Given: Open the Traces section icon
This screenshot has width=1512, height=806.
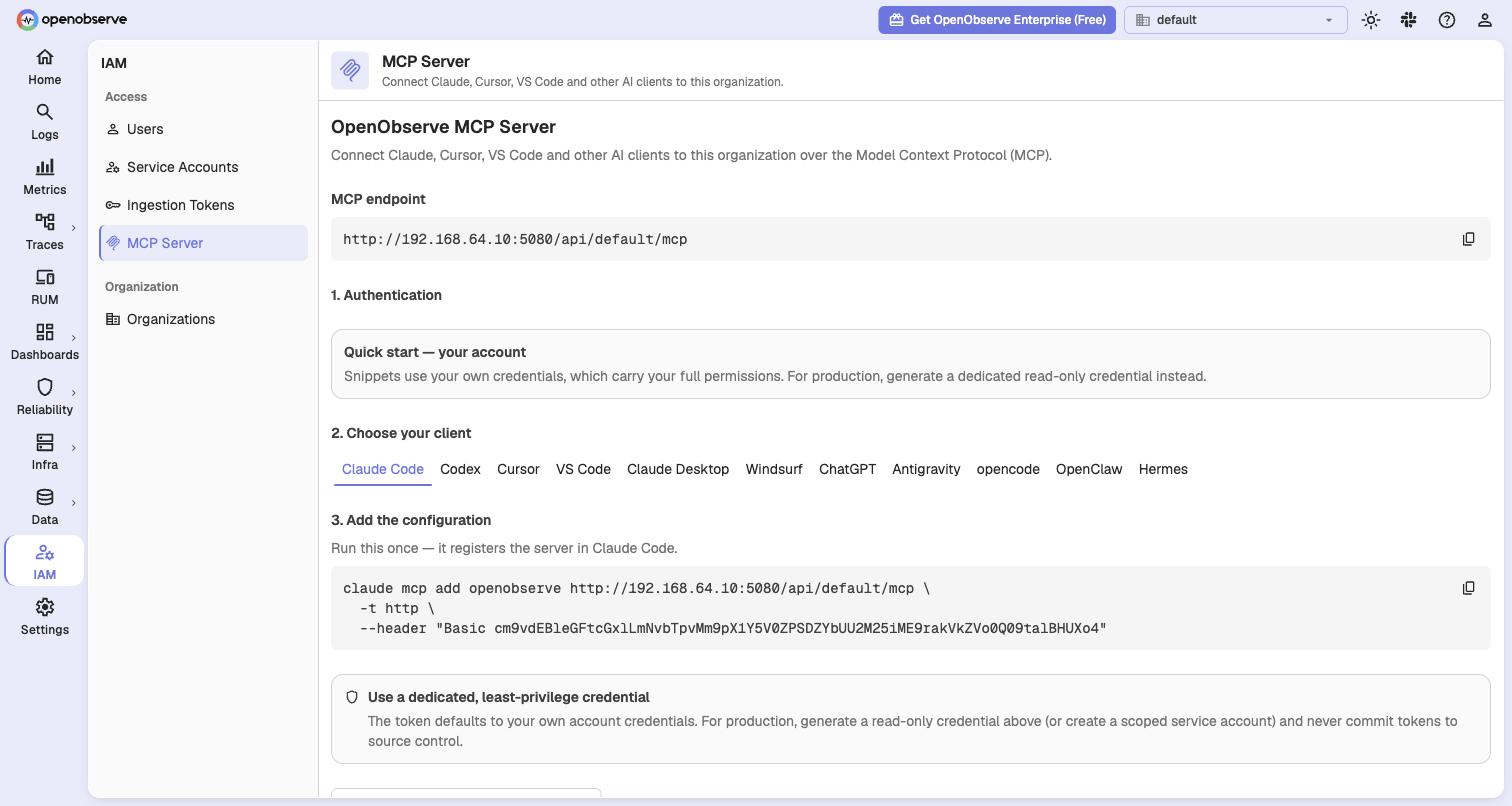Looking at the screenshot, I should click(44, 222).
